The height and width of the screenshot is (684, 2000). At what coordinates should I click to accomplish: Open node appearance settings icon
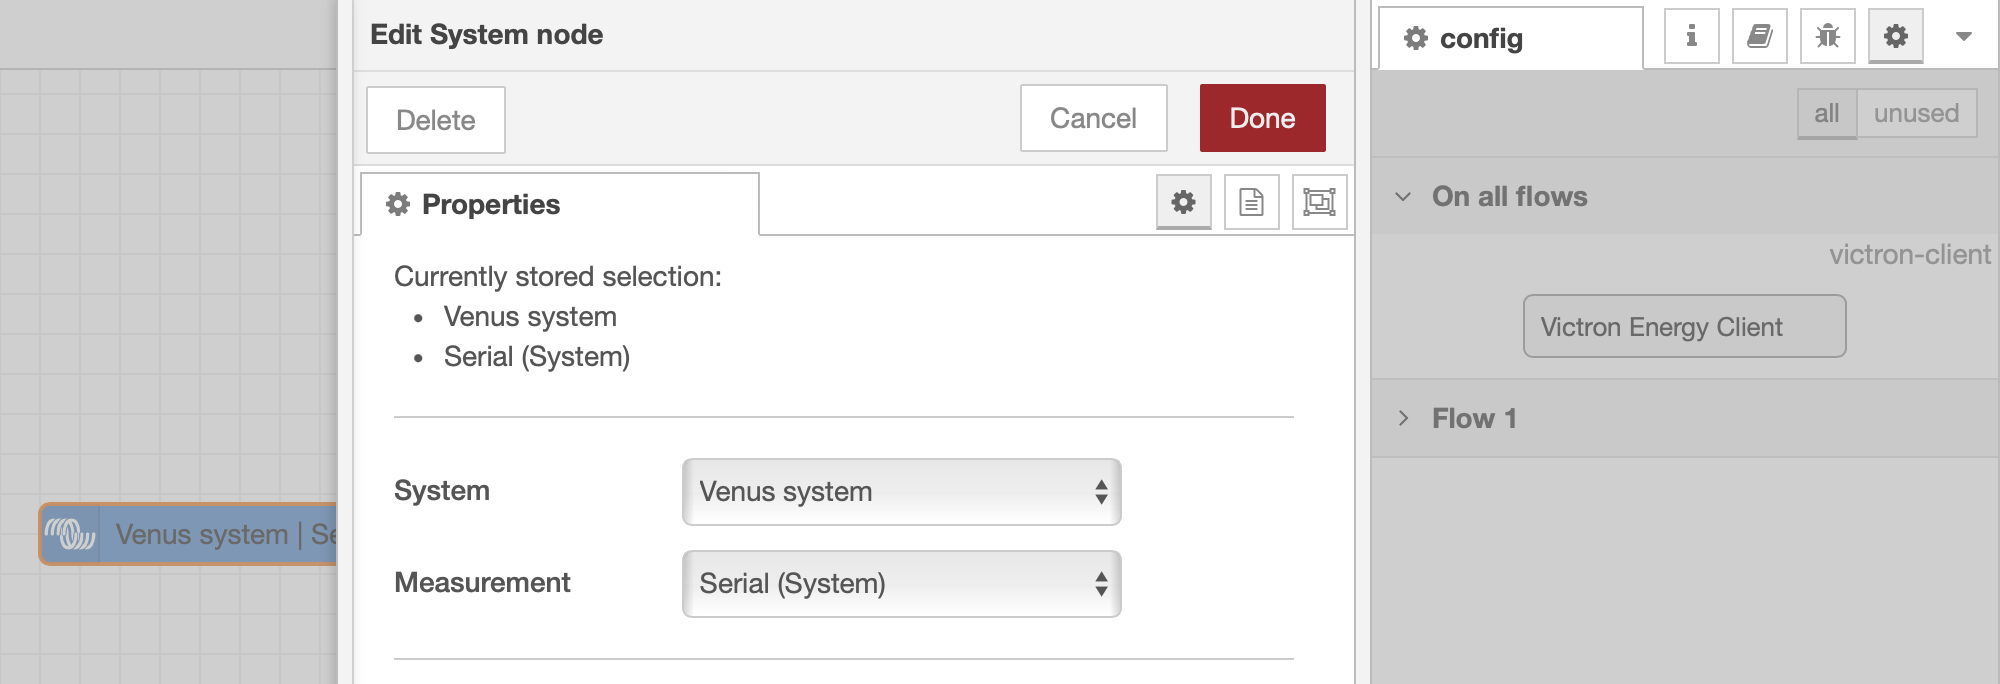click(x=1319, y=202)
